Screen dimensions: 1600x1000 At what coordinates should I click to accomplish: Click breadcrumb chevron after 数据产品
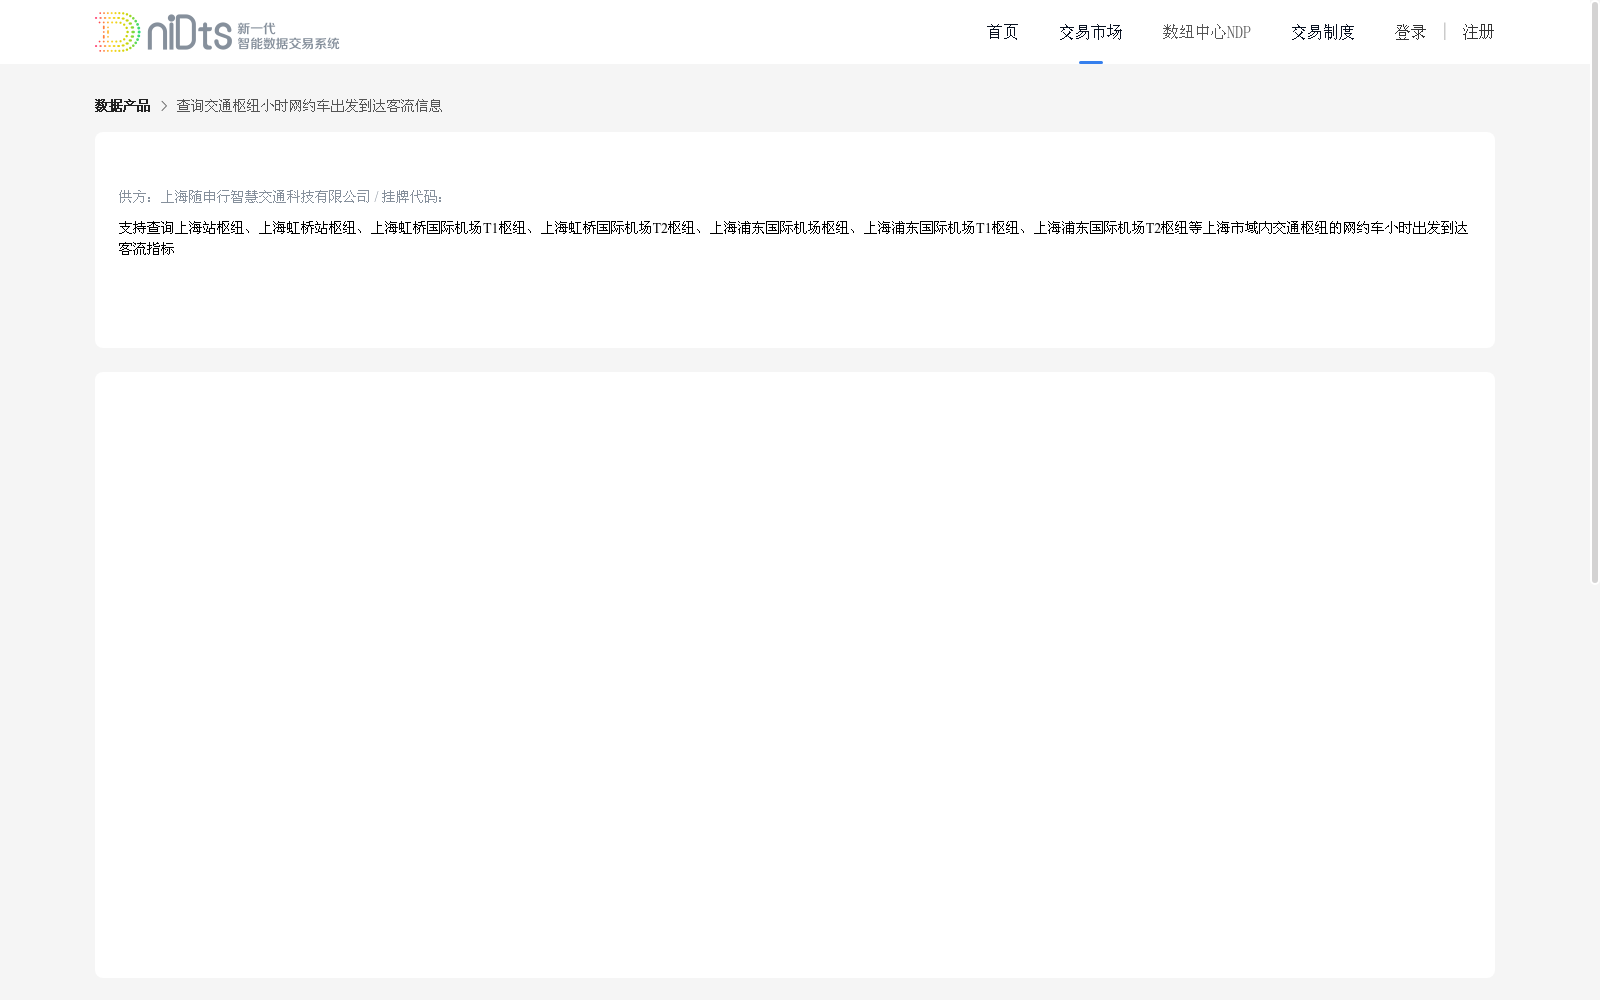(164, 106)
